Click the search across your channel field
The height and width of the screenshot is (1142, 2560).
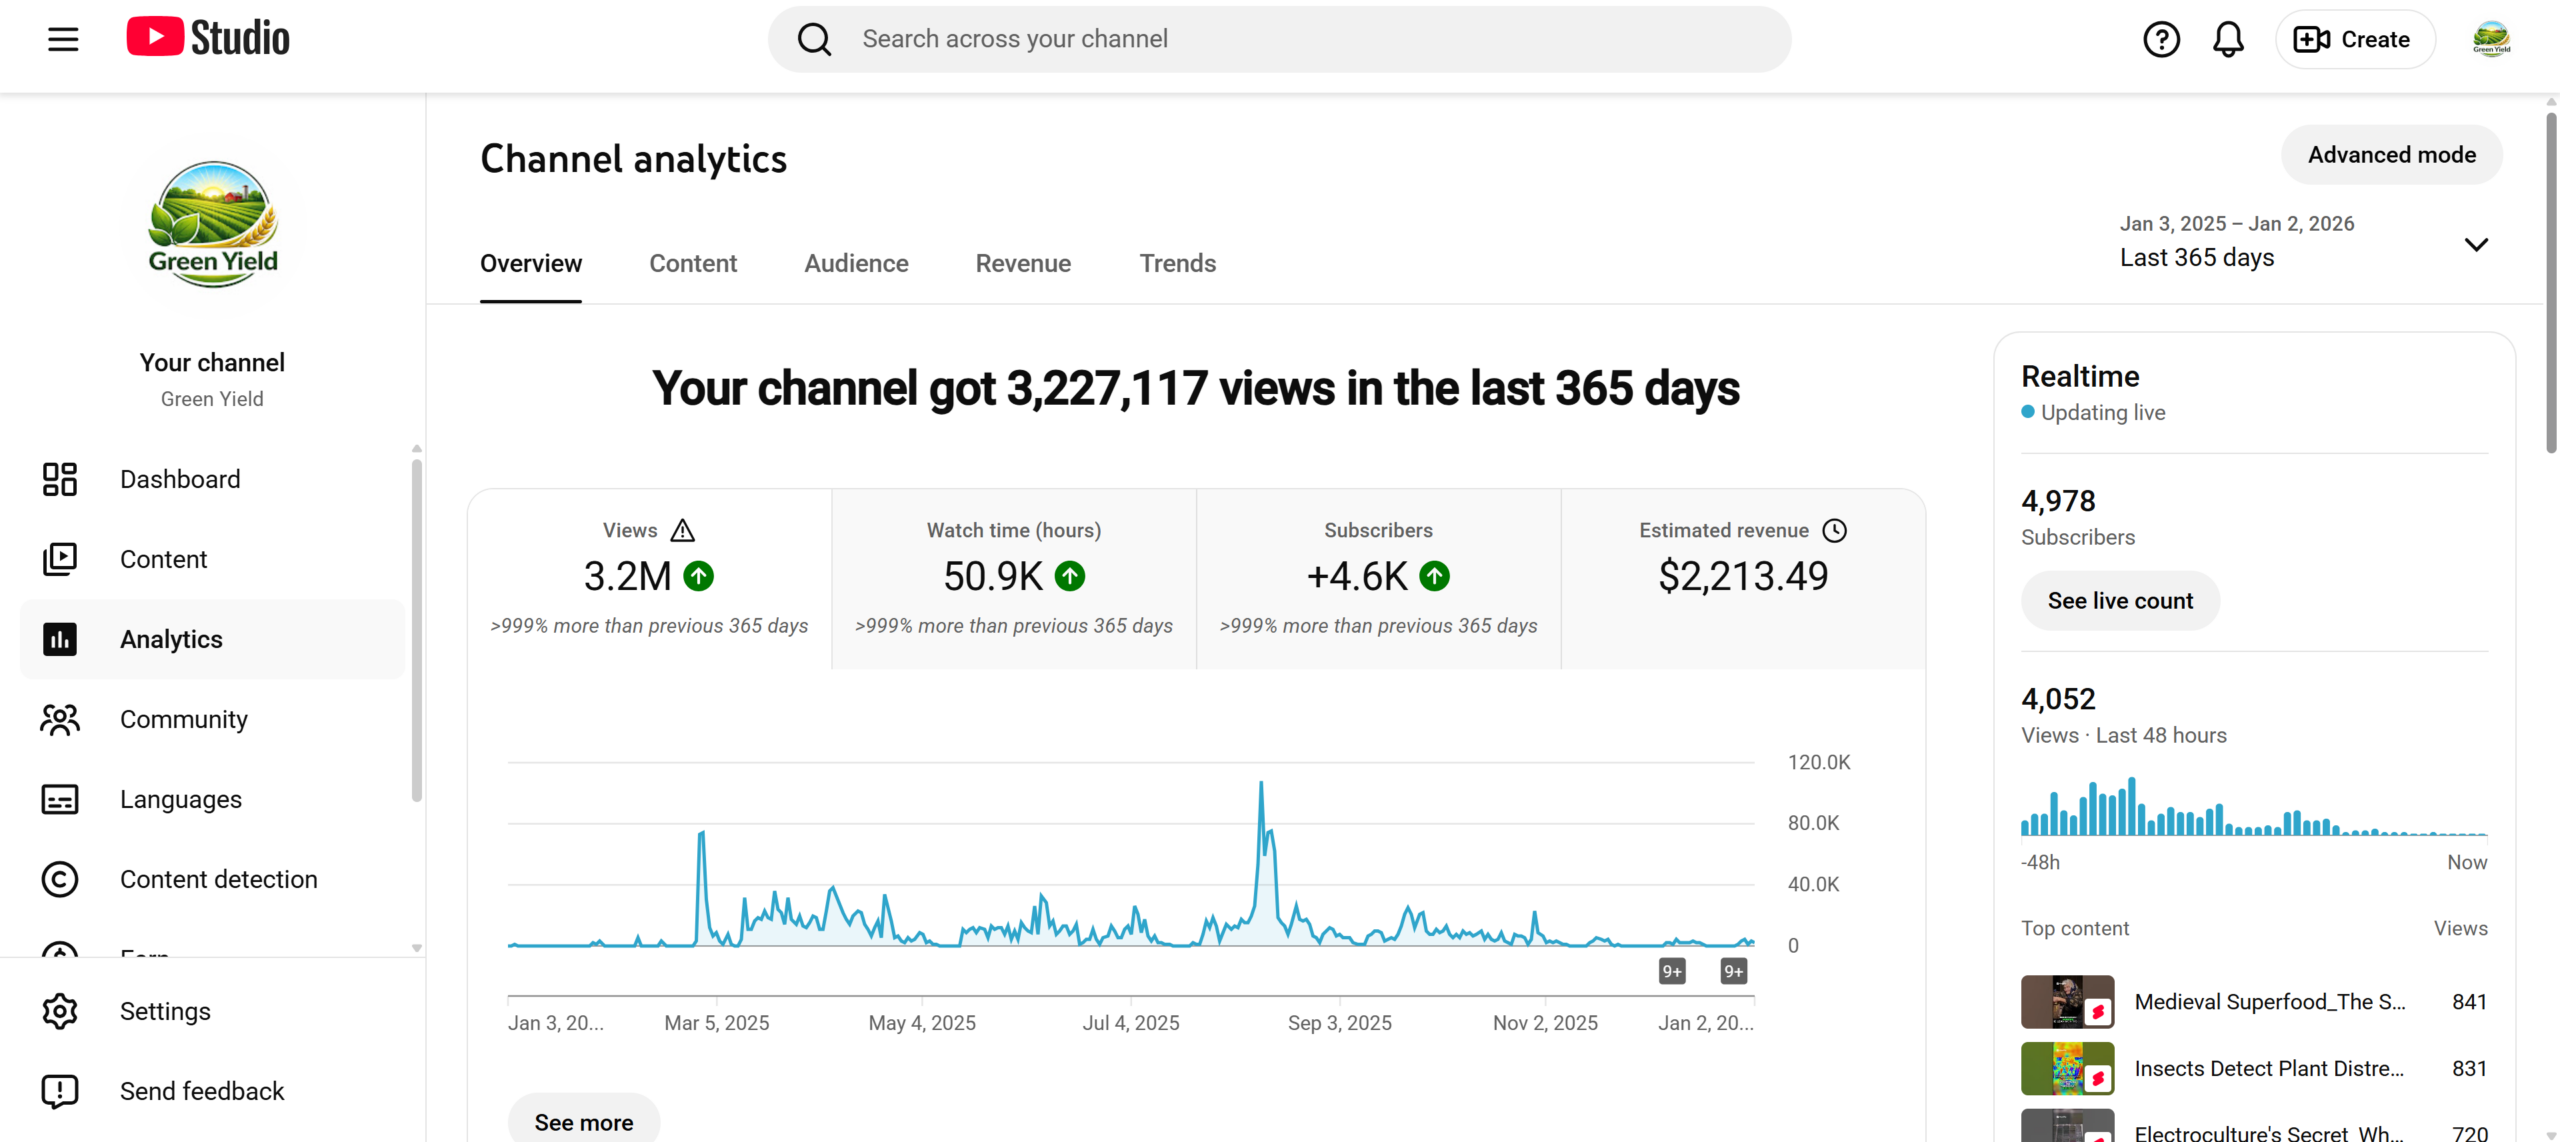pos(1300,39)
